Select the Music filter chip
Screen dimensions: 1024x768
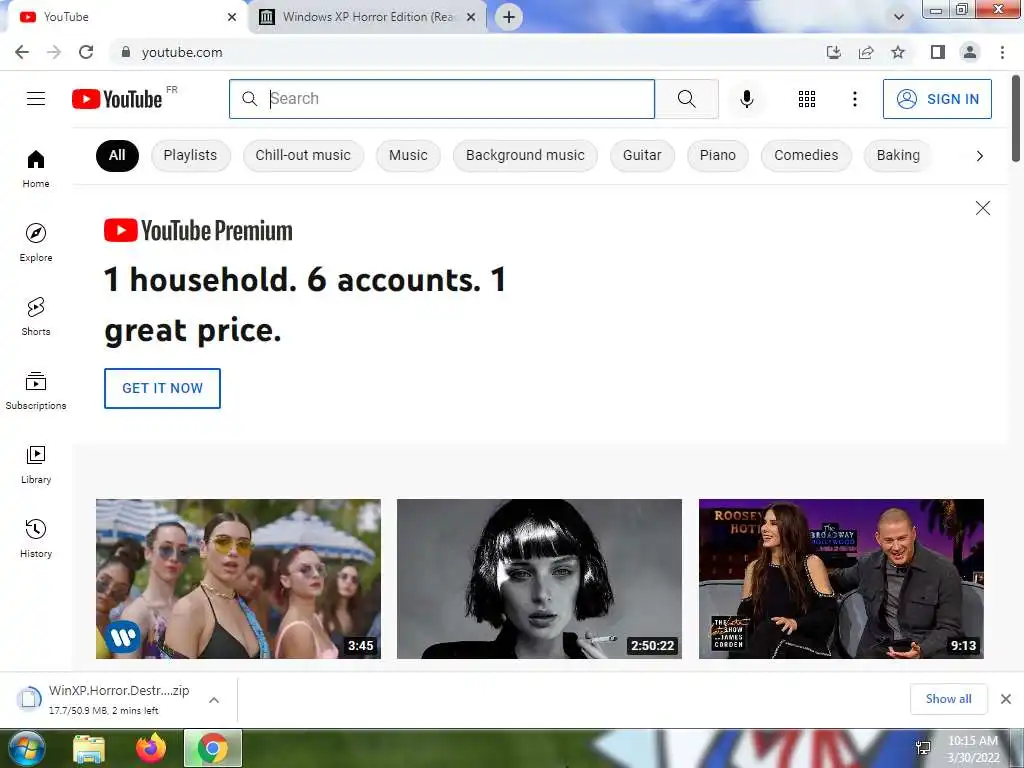tap(408, 155)
